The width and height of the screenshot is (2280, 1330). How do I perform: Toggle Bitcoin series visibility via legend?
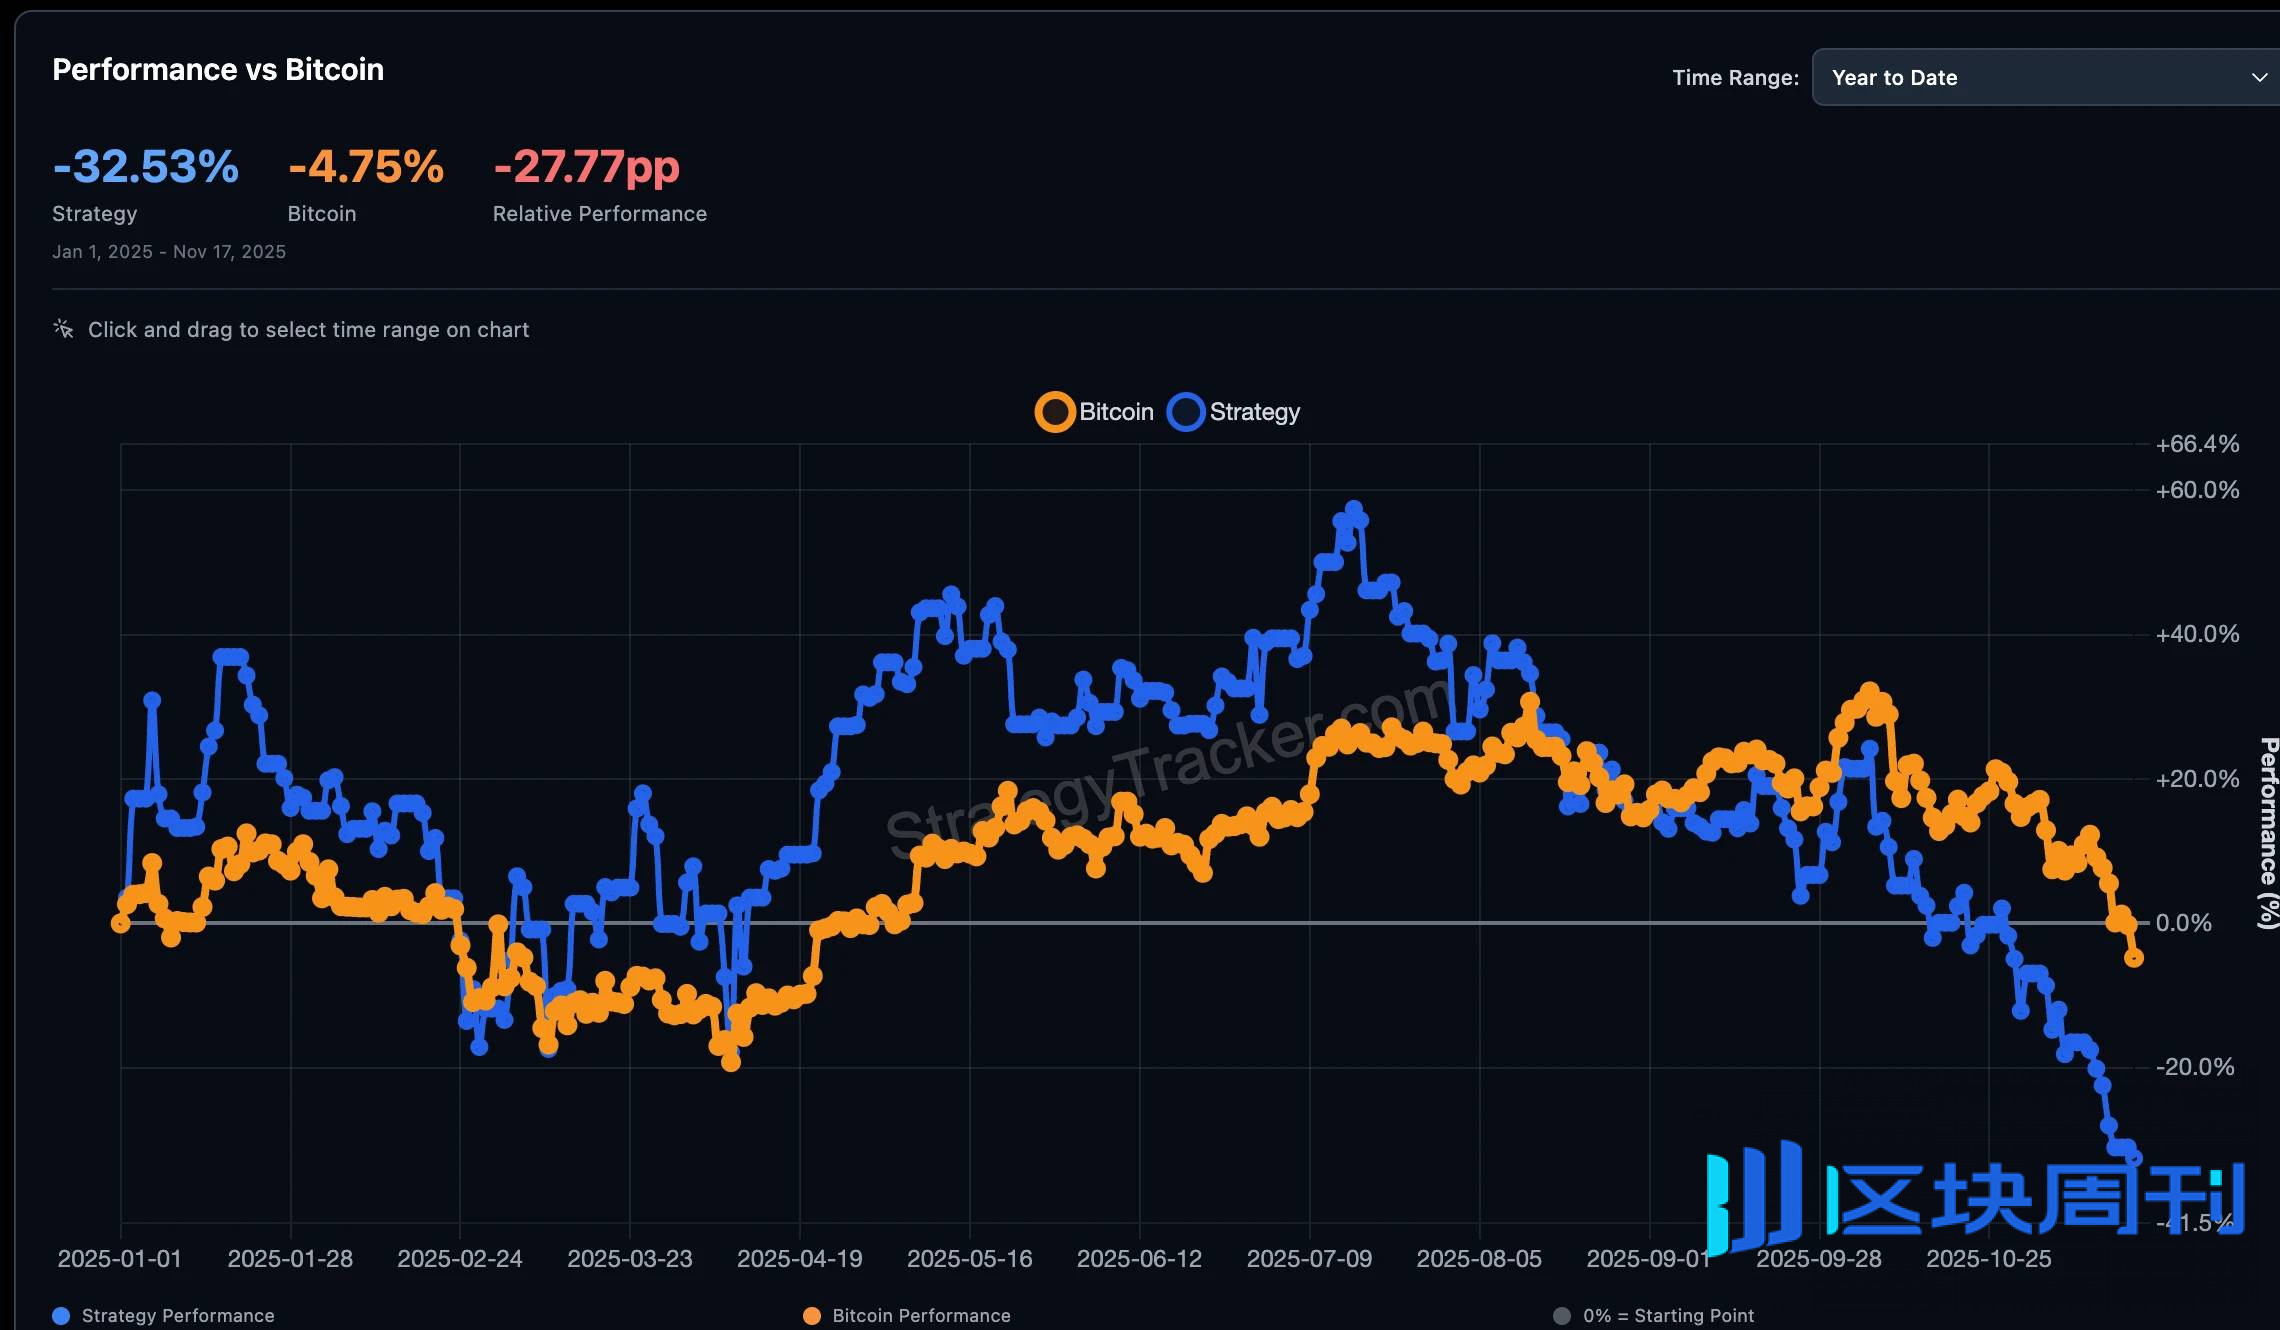pyautogui.click(x=1092, y=411)
